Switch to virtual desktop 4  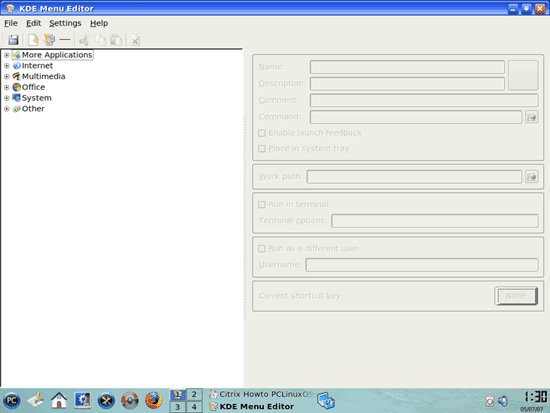tap(194, 407)
